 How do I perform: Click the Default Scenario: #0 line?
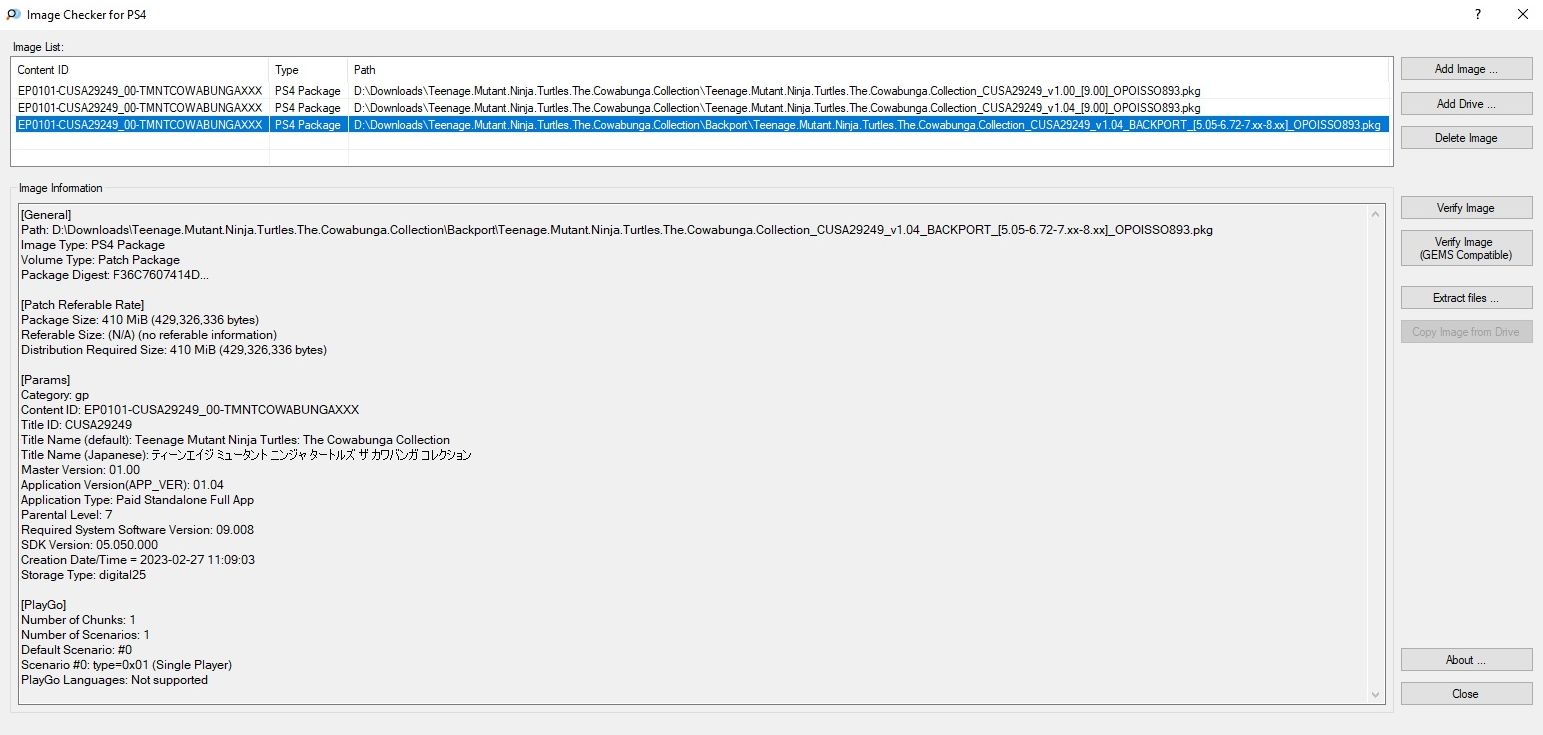tap(76, 649)
